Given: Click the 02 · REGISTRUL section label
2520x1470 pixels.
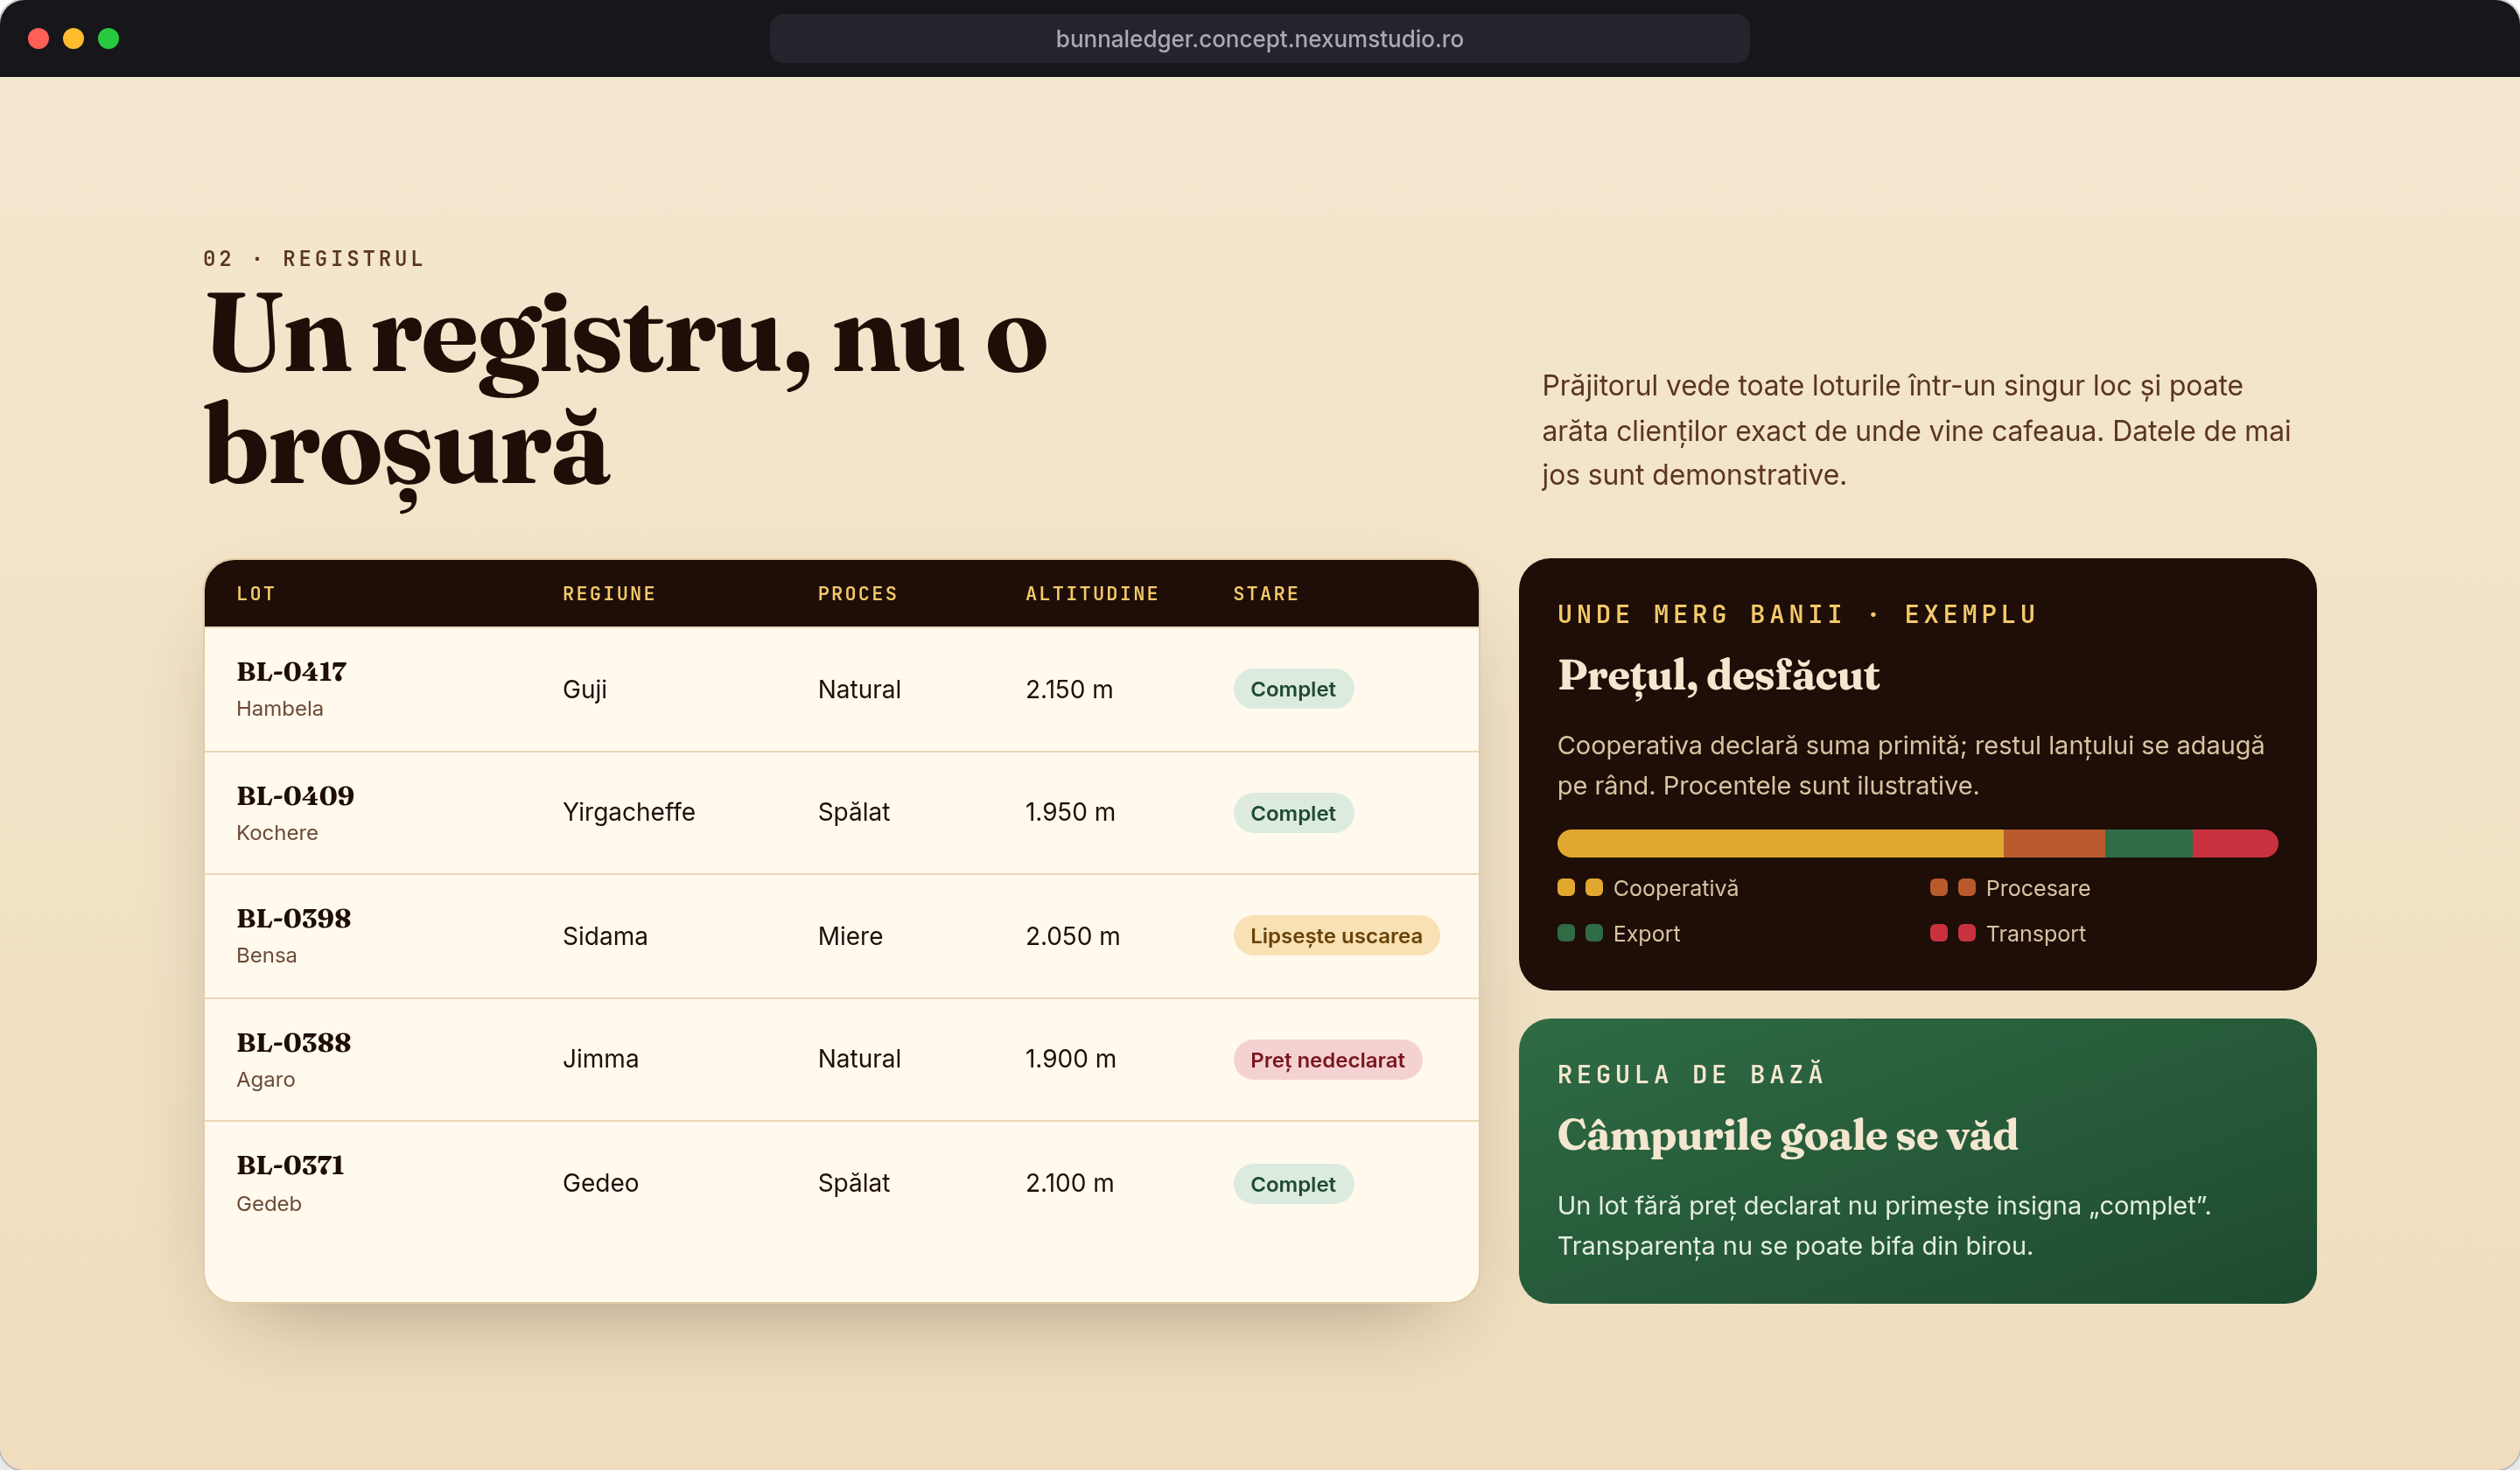Looking at the screenshot, I should (314, 259).
